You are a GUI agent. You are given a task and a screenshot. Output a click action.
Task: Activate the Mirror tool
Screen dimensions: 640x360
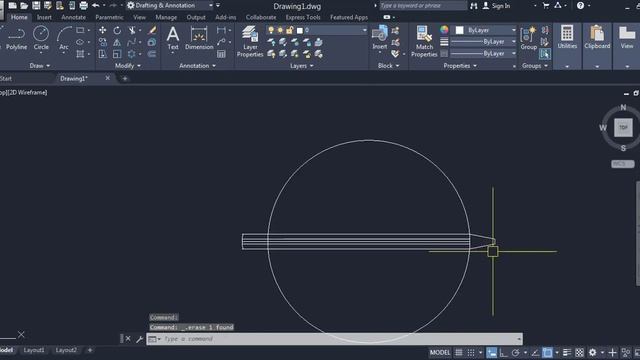[x=117, y=42]
